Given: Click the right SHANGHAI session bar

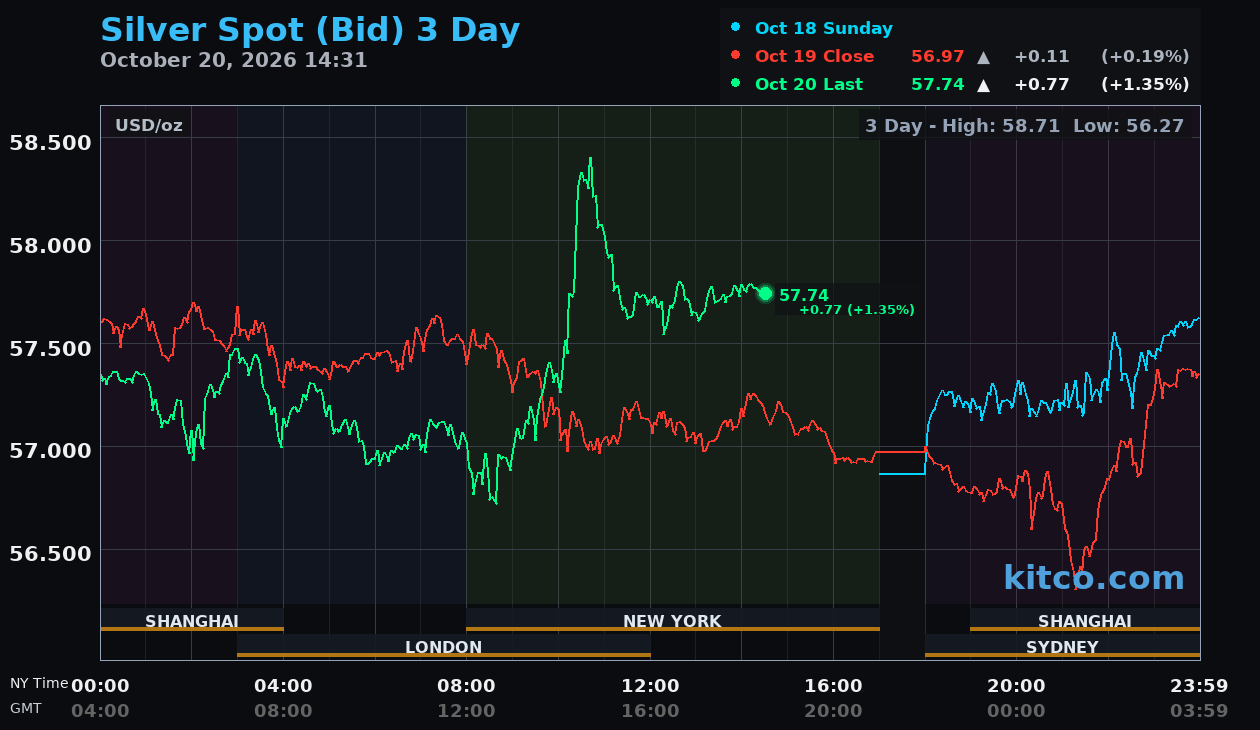Looking at the screenshot, I should coord(1085,620).
